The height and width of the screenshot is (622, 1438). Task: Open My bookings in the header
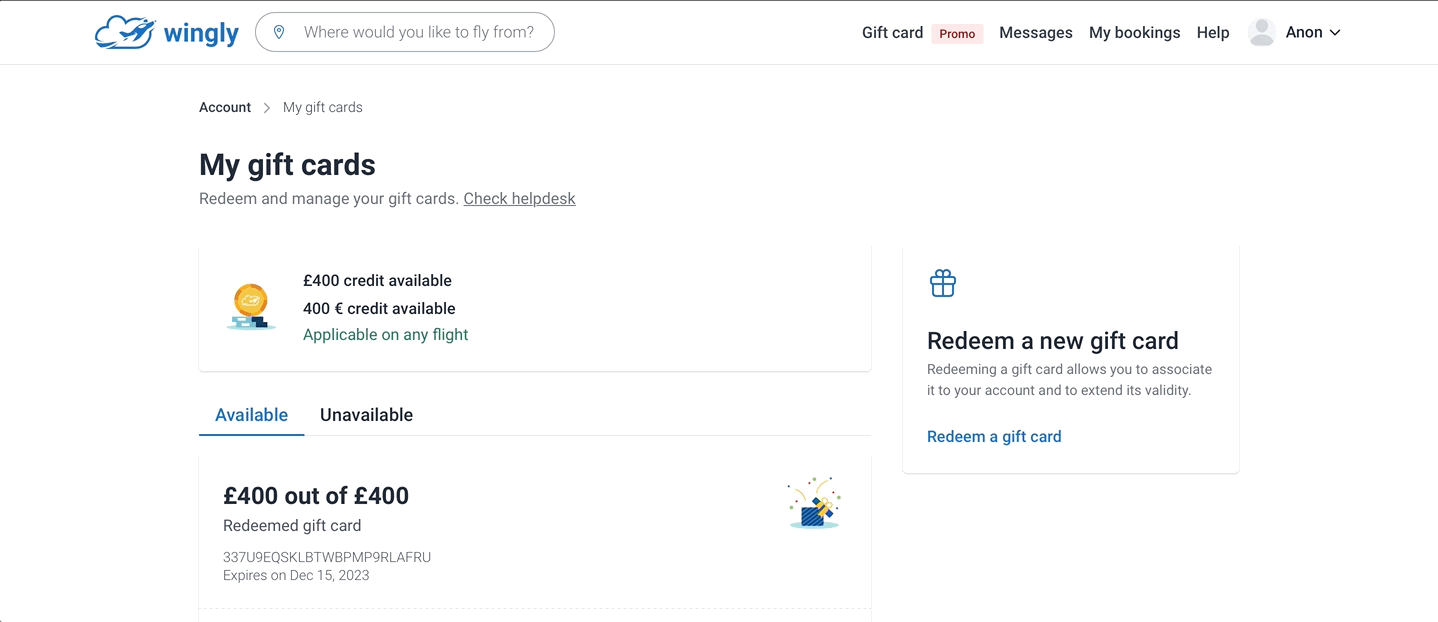pos(1134,33)
